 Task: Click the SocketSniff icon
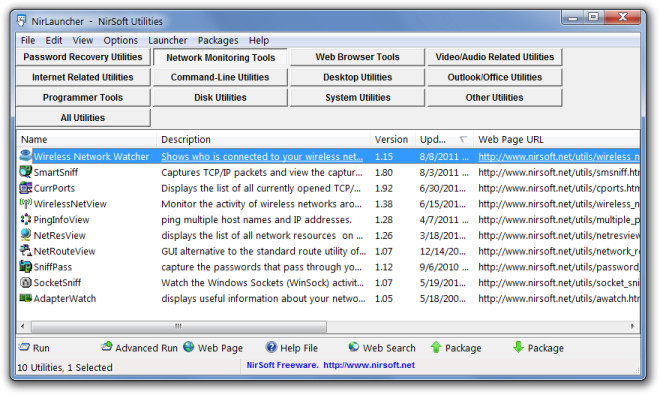click(x=26, y=283)
